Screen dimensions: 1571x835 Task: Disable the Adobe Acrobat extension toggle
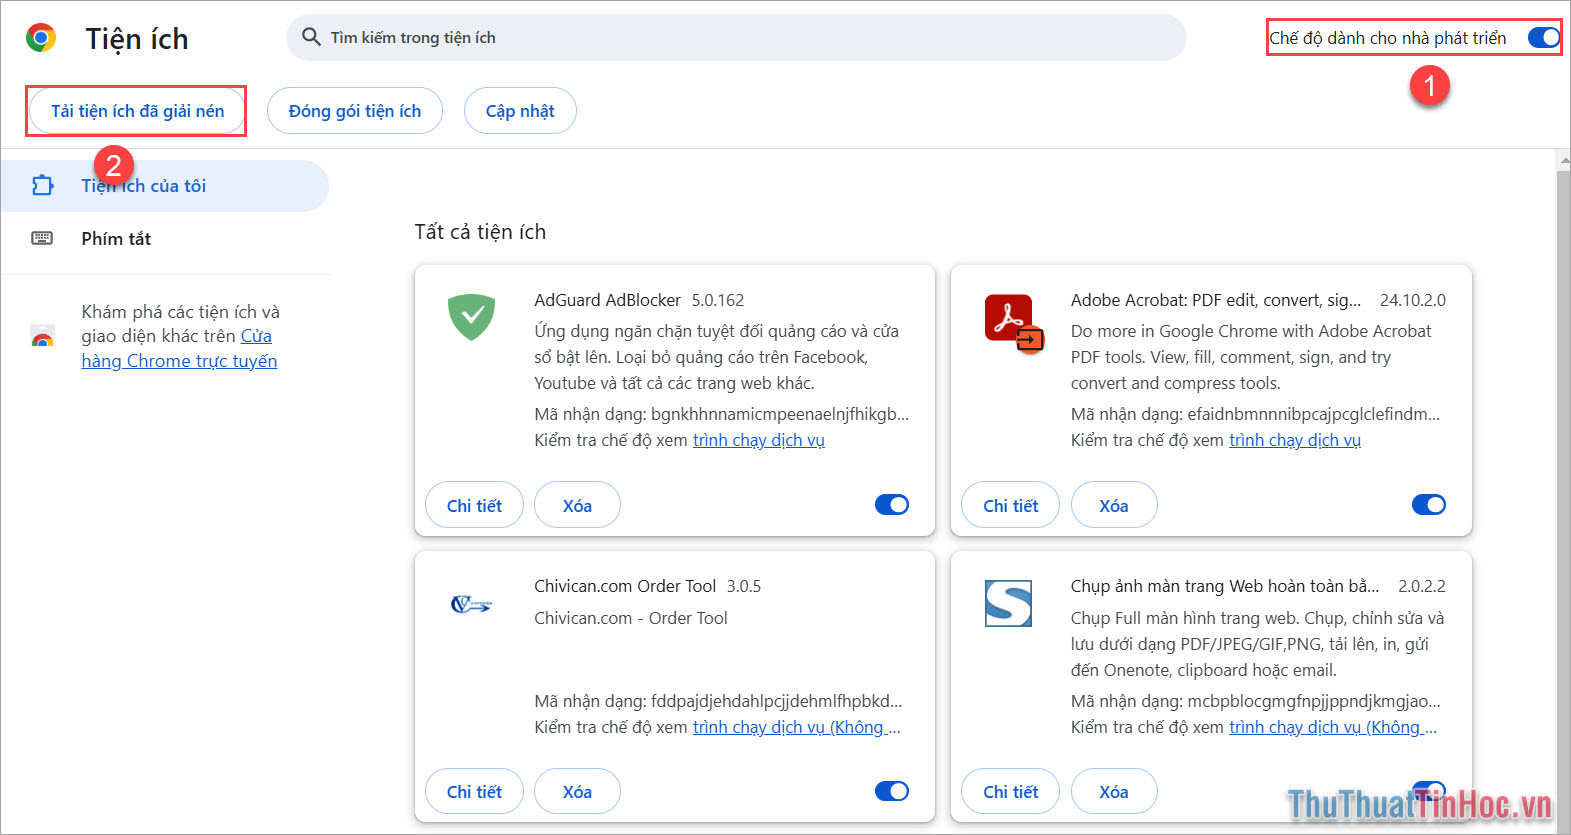coord(1428,505)
